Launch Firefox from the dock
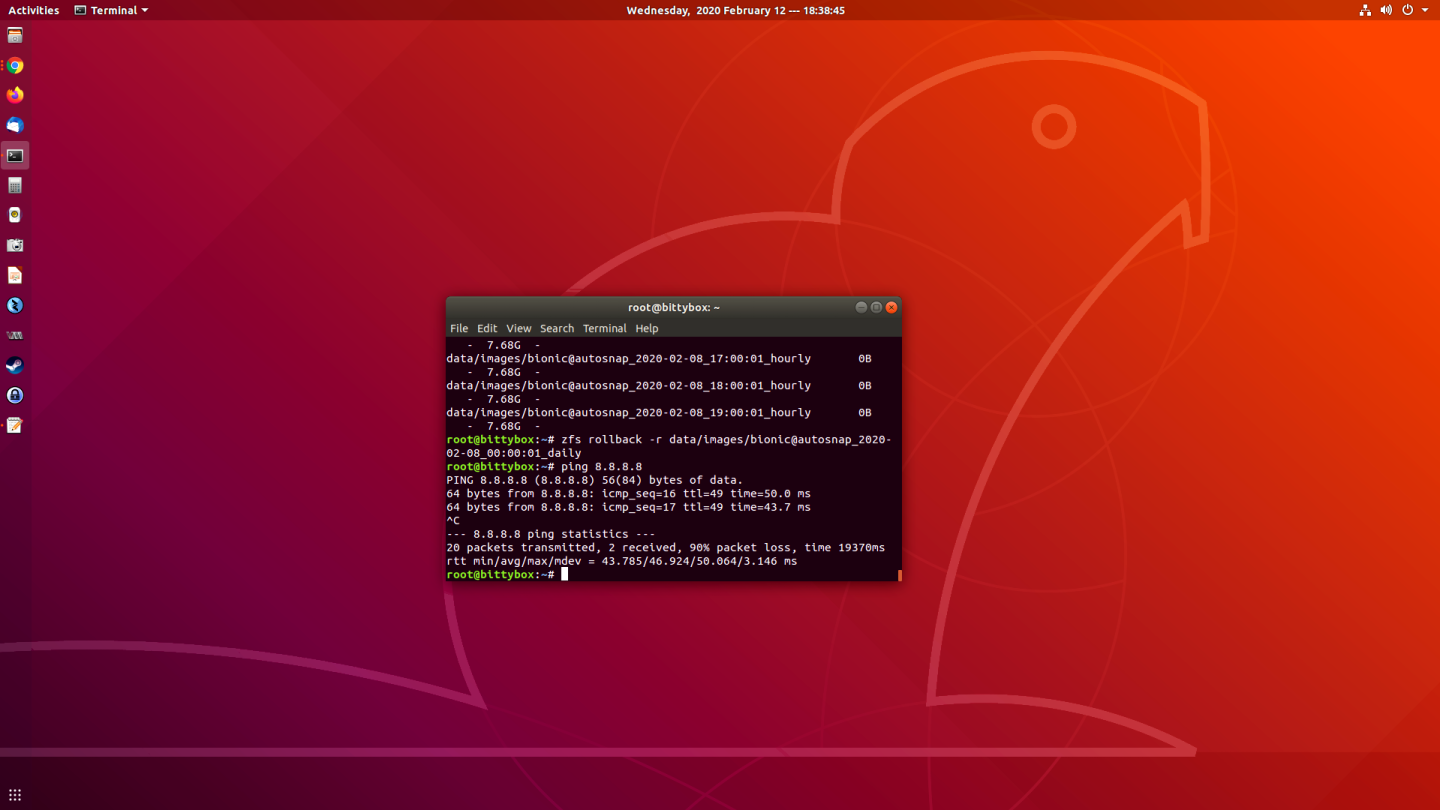The height and width of the screenshot is (810, 1440). click(x=14, y=95)
